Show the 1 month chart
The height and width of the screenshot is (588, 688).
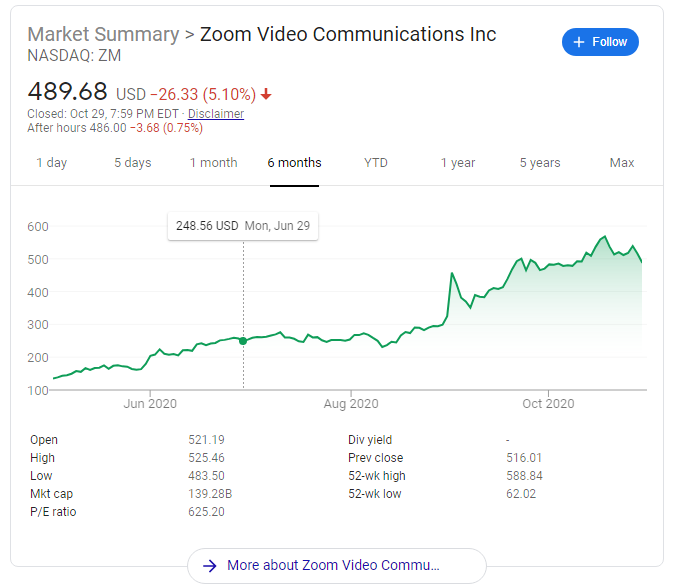[214, 163]
